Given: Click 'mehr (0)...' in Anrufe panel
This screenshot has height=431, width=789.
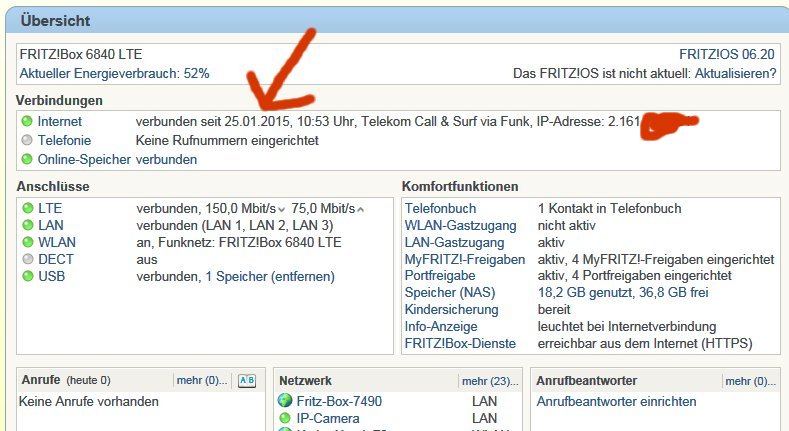Looking at the screenshot, I should (x=202, y=381).
